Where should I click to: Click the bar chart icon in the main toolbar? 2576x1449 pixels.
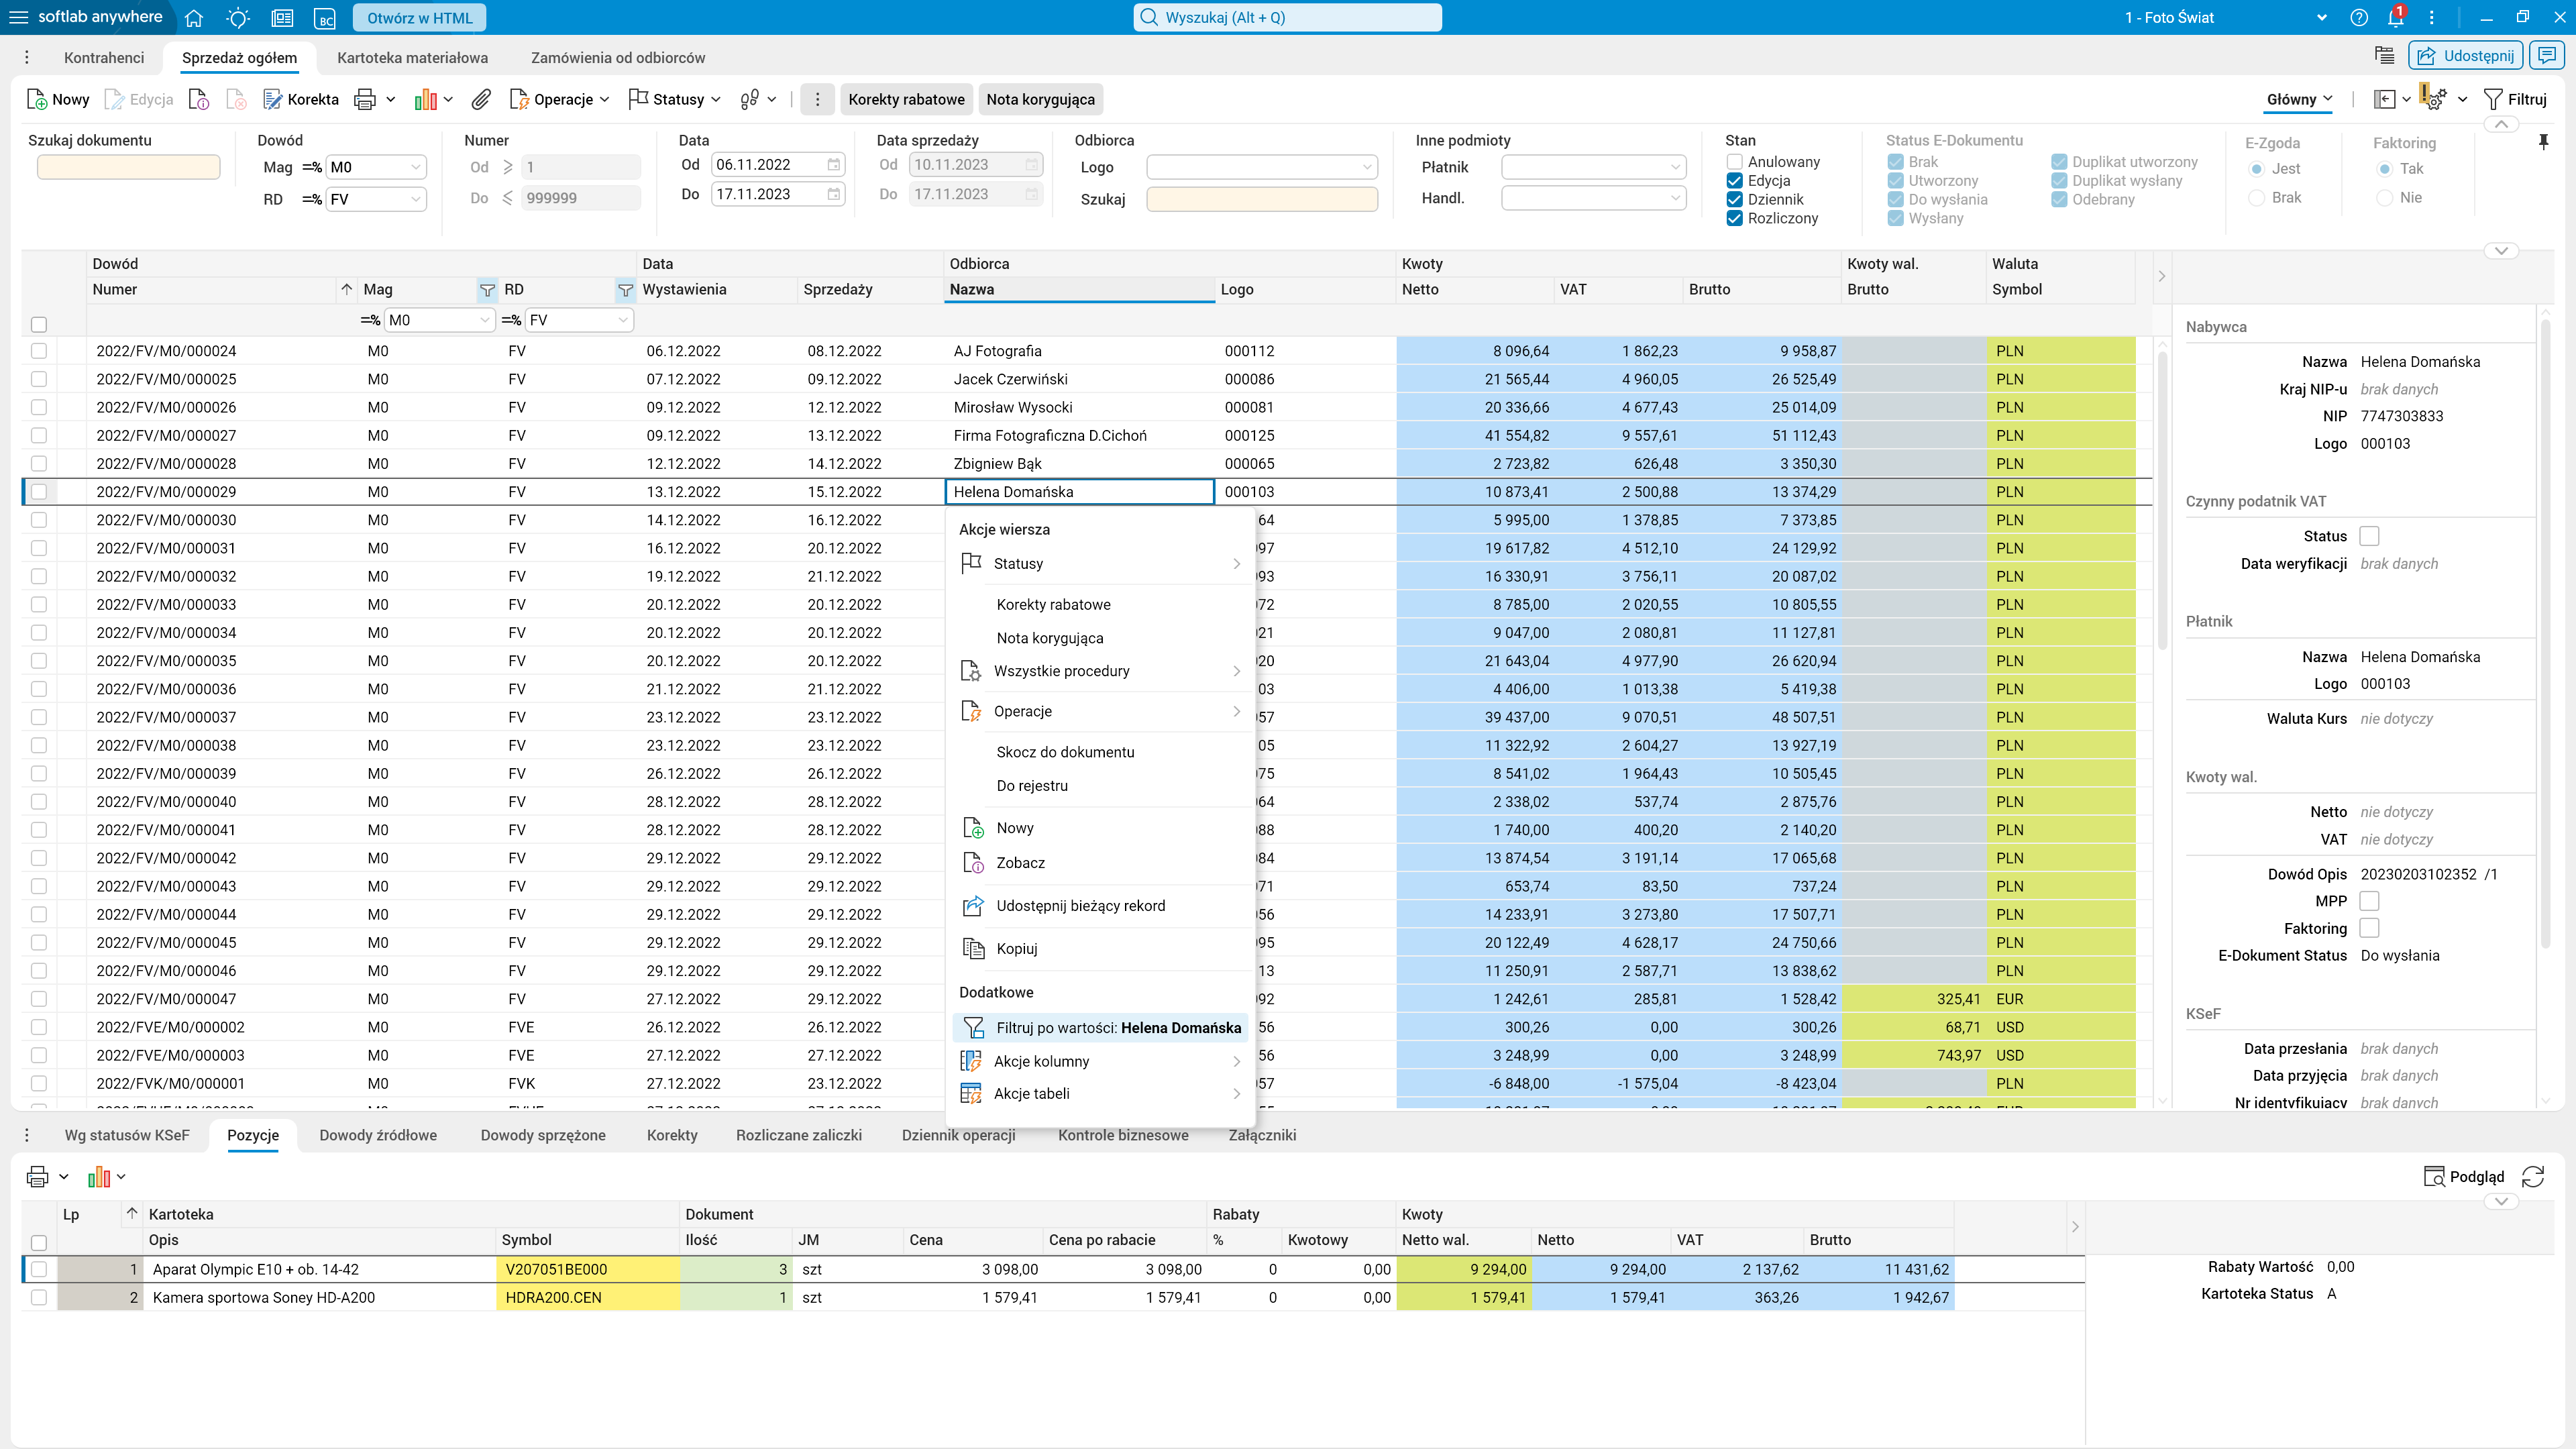tap(426, 99)
